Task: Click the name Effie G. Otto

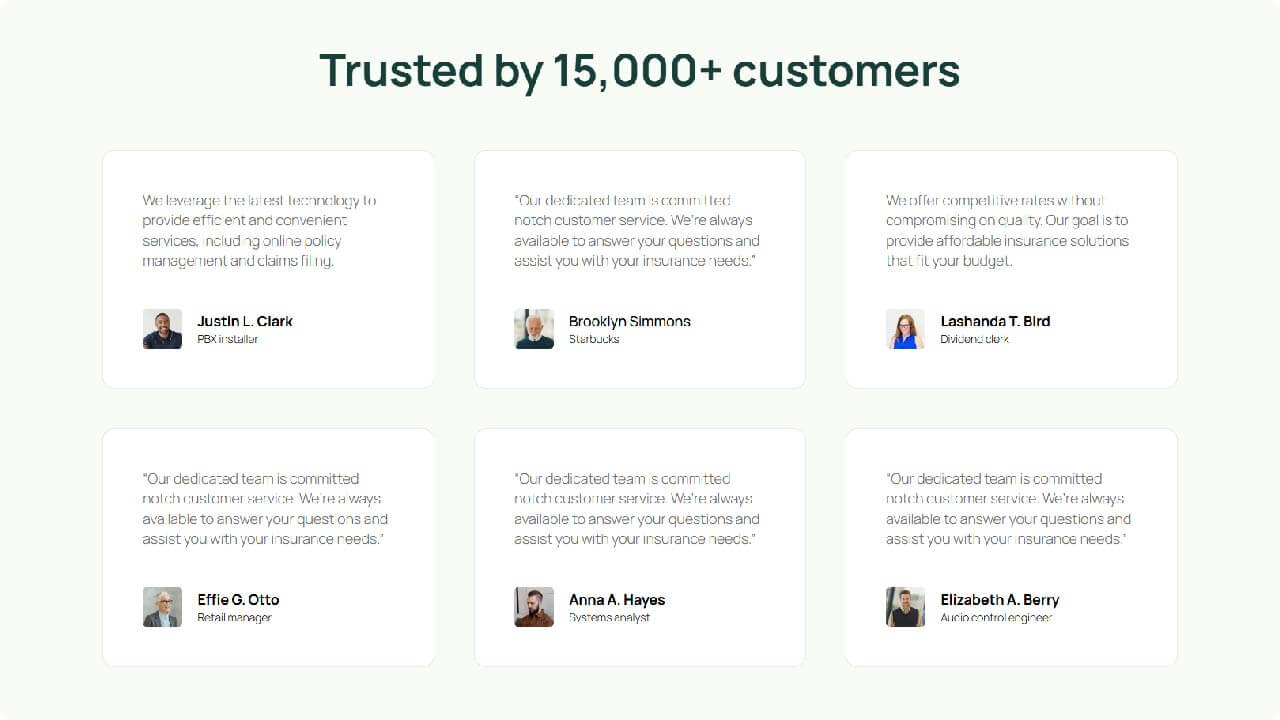Action: click(238, 599)
